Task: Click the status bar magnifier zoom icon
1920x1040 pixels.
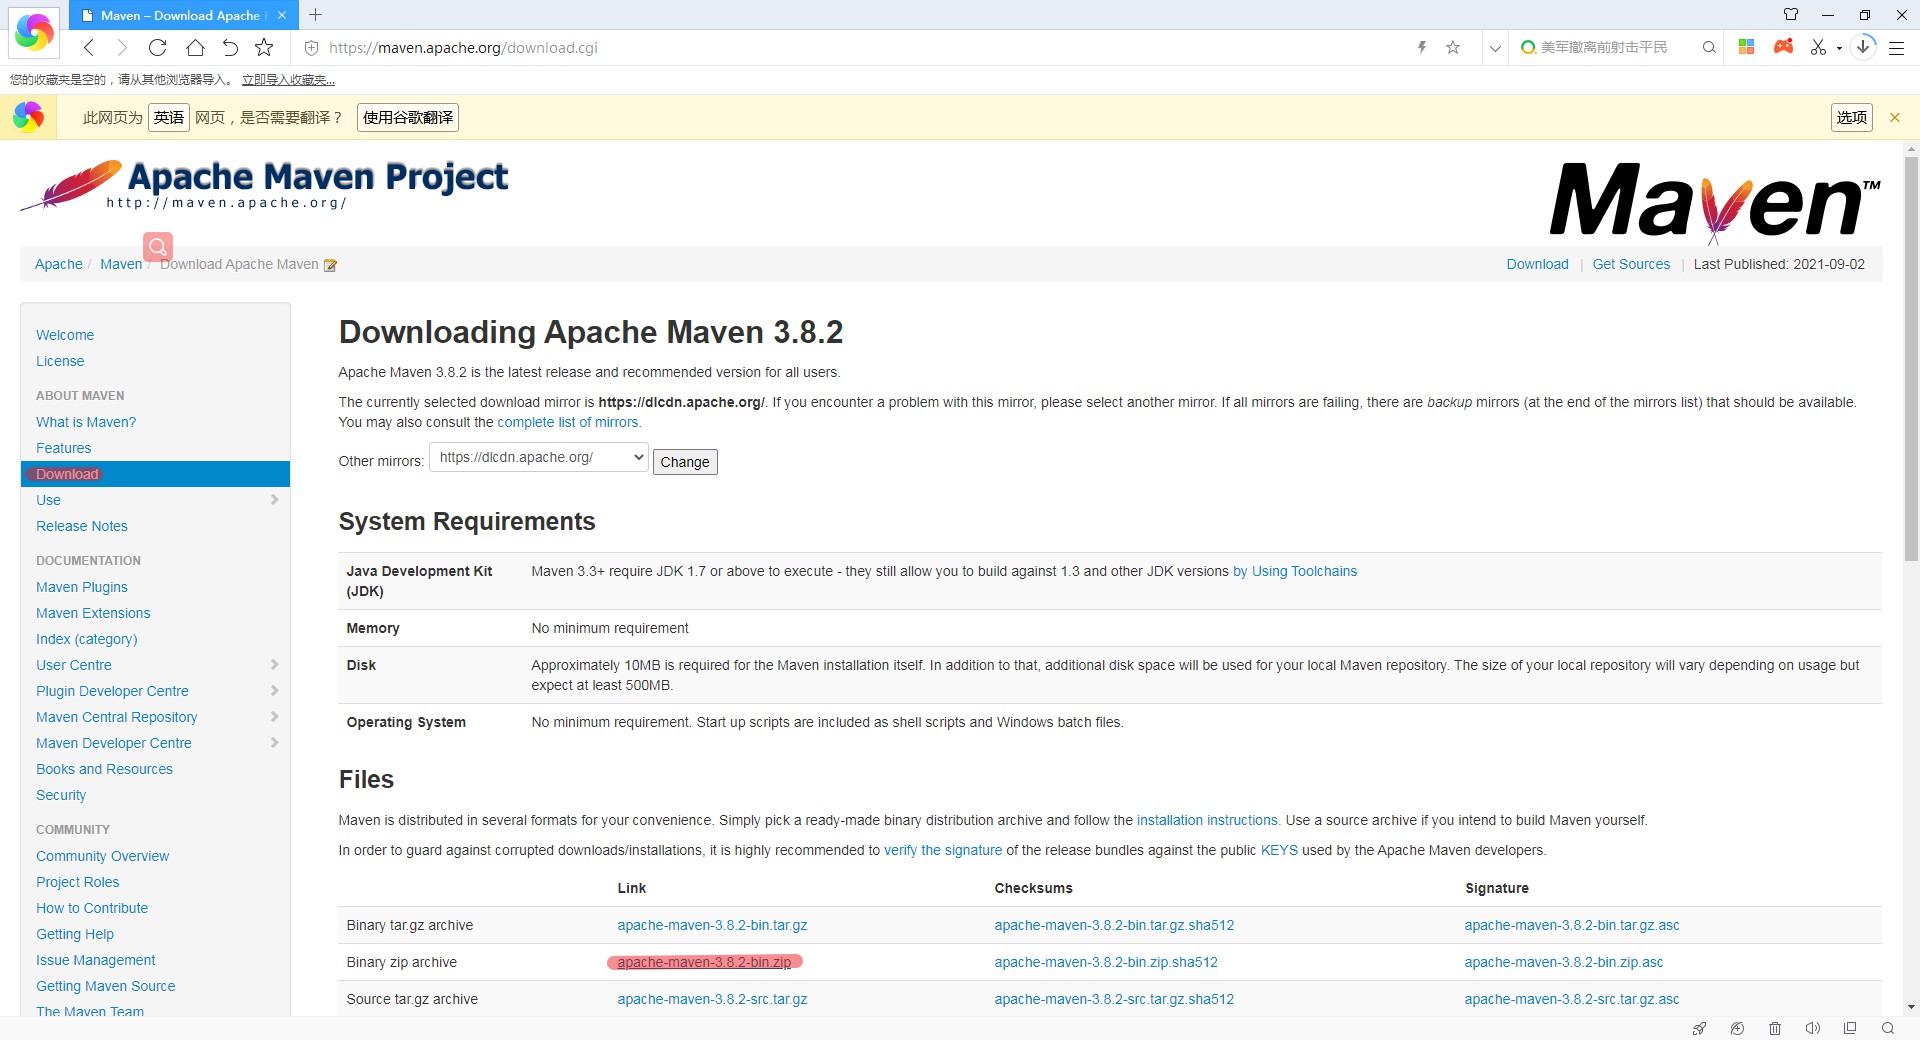Action: point(1888,1028)
